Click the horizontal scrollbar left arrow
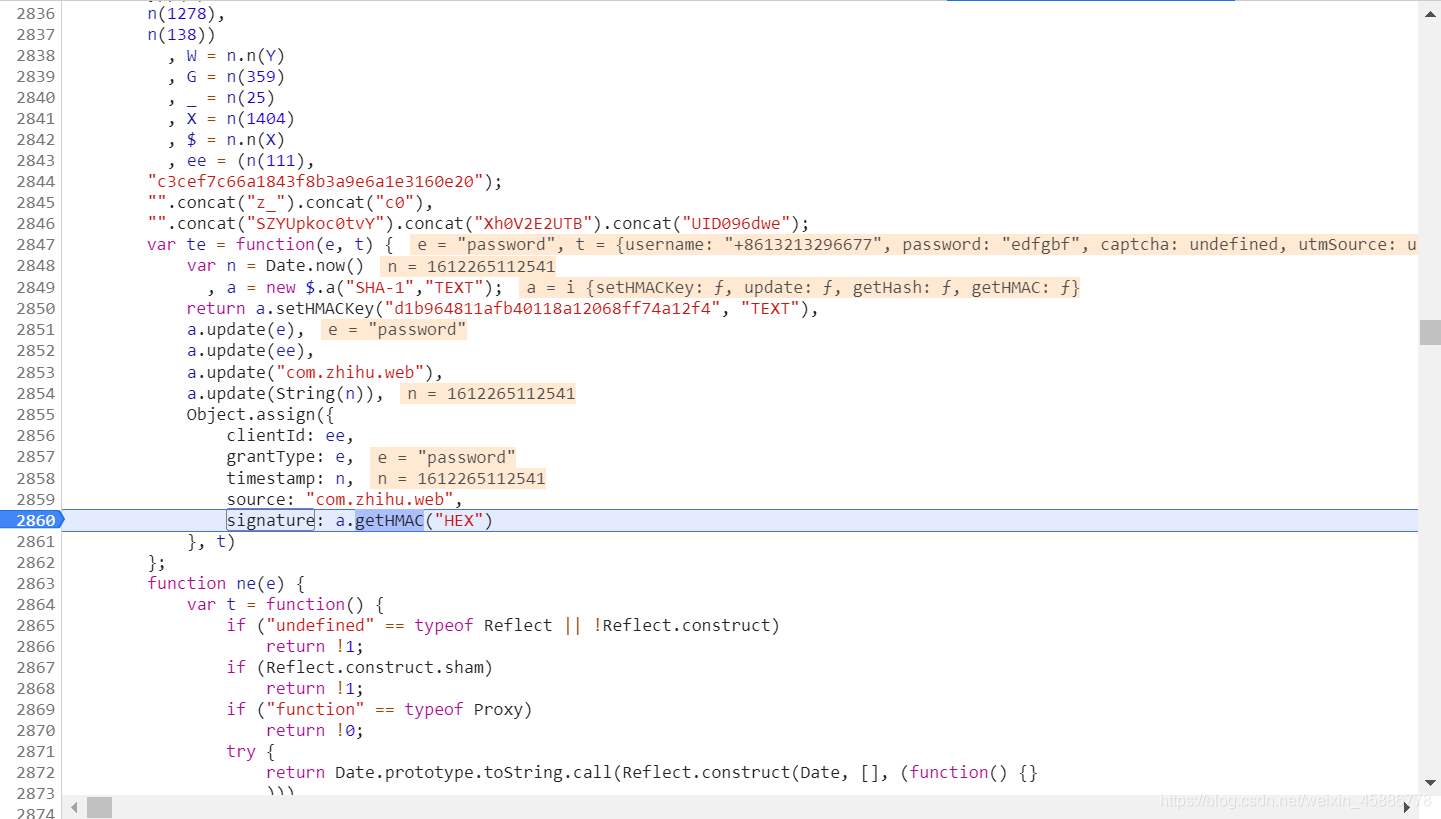The width and height of the screenshot is (1441, 819). pos(75,806)
